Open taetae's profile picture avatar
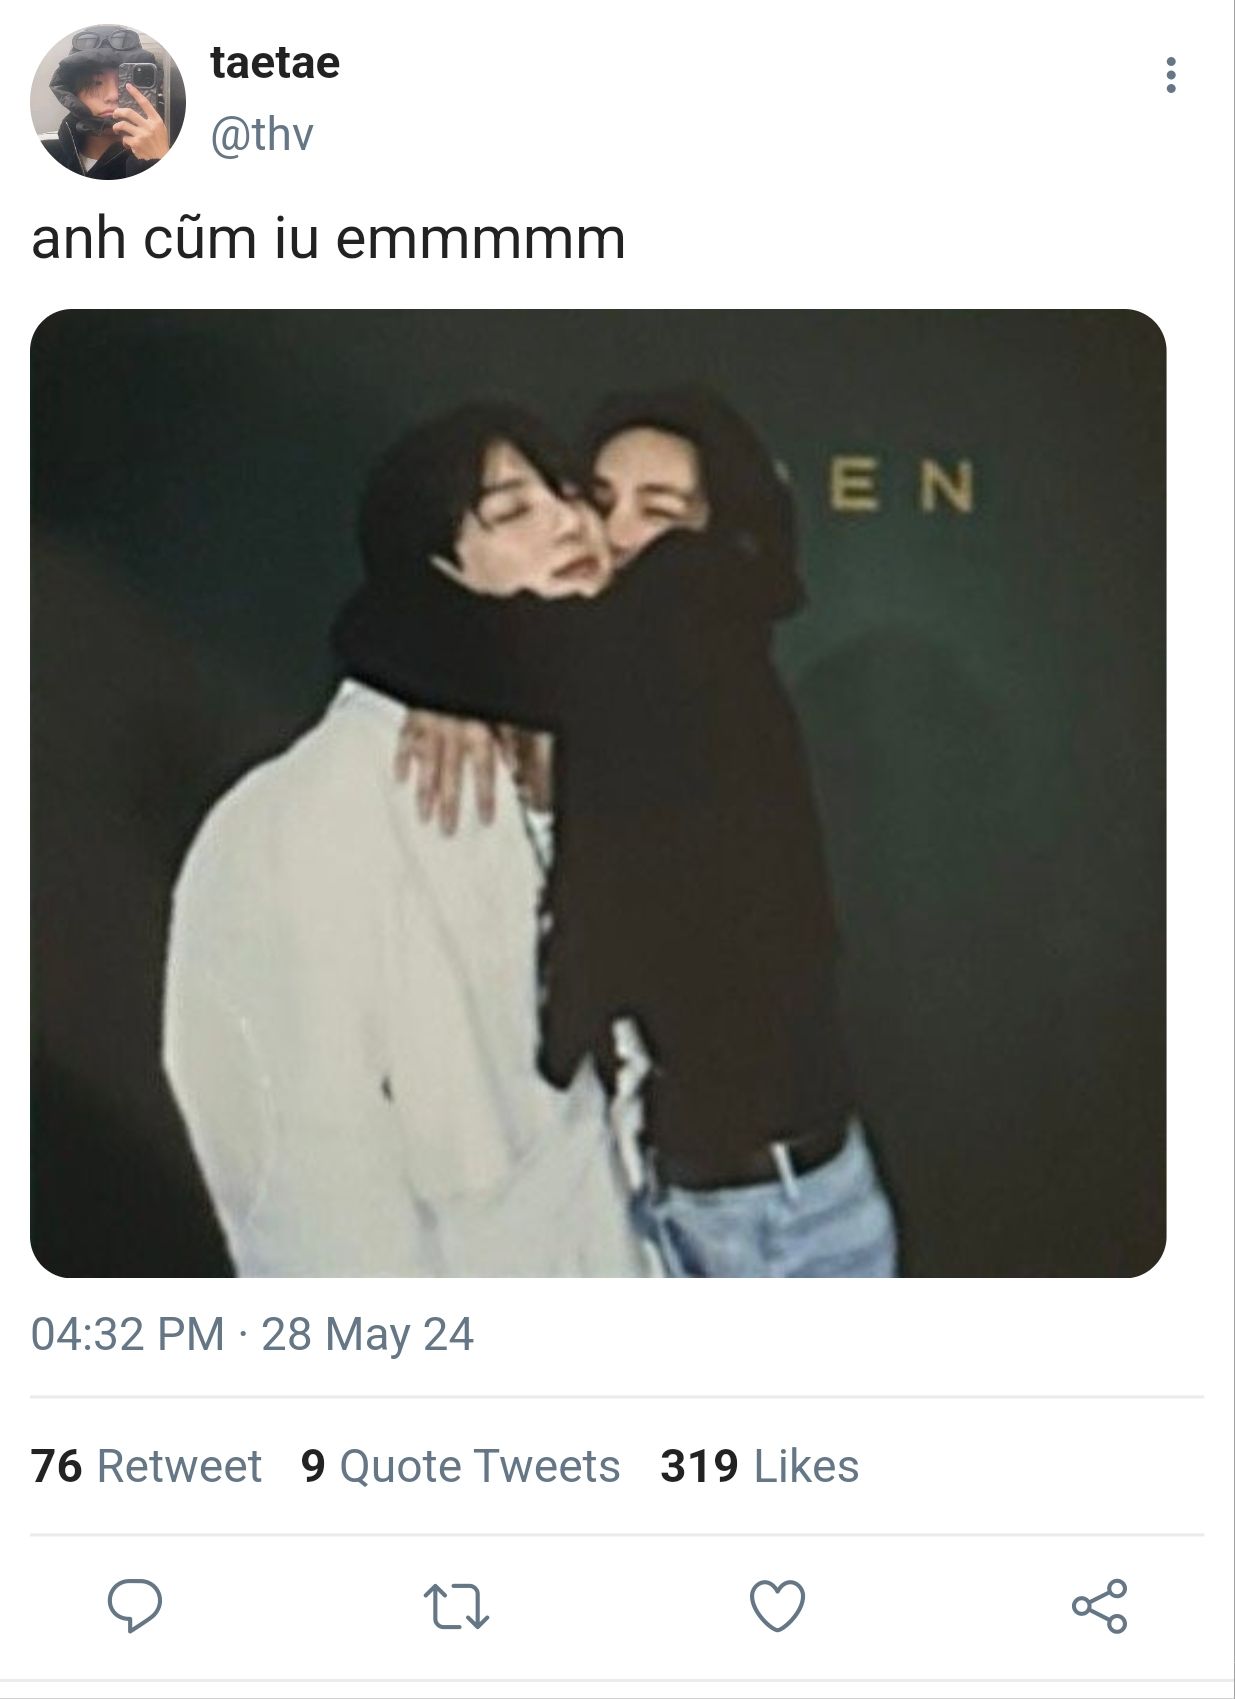 coord(108,102)
